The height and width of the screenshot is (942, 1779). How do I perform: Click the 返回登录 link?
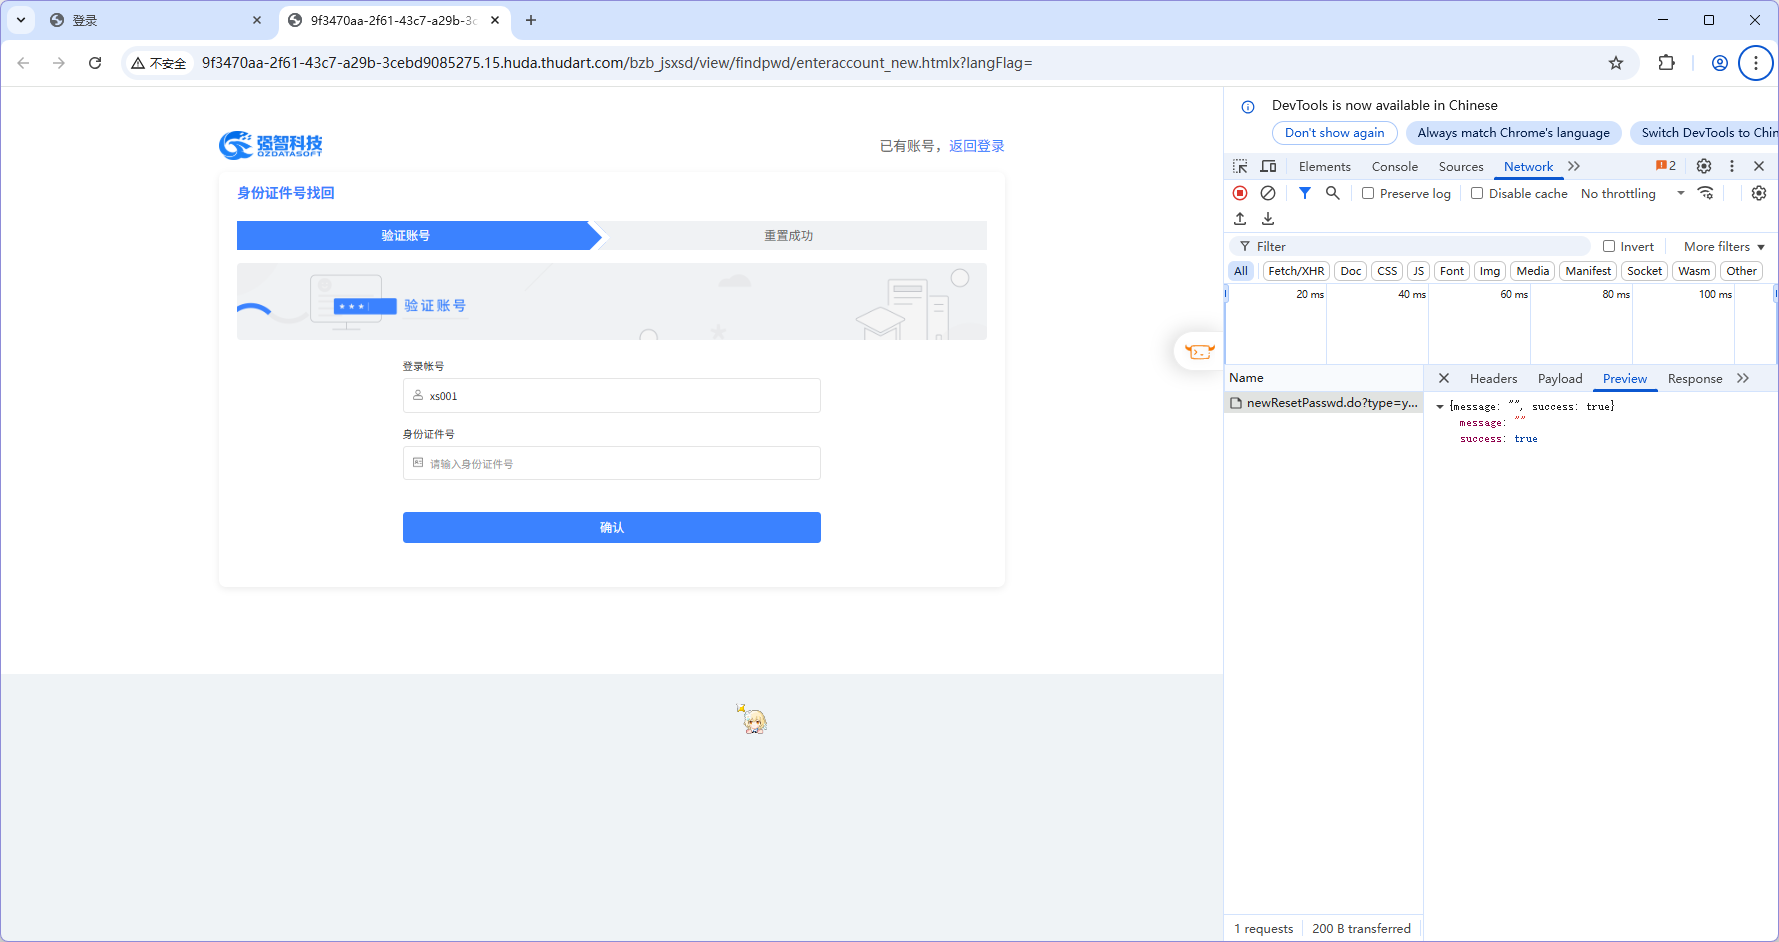pos(976,146)
